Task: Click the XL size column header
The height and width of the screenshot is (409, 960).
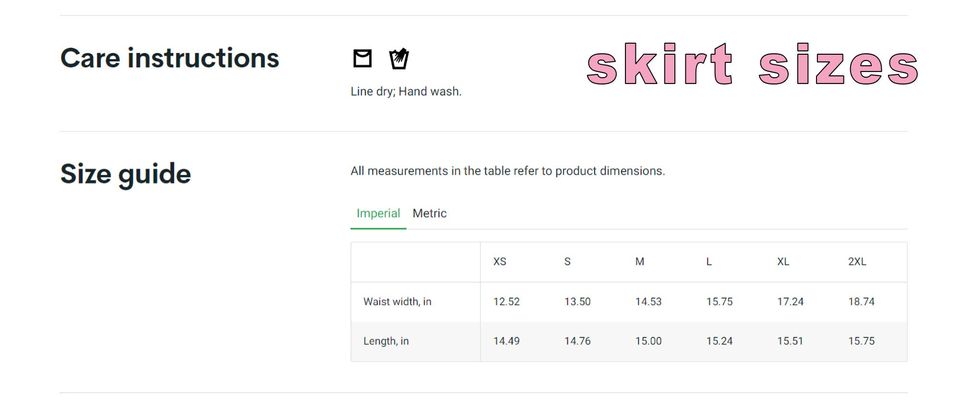Action: click(783, 262)
